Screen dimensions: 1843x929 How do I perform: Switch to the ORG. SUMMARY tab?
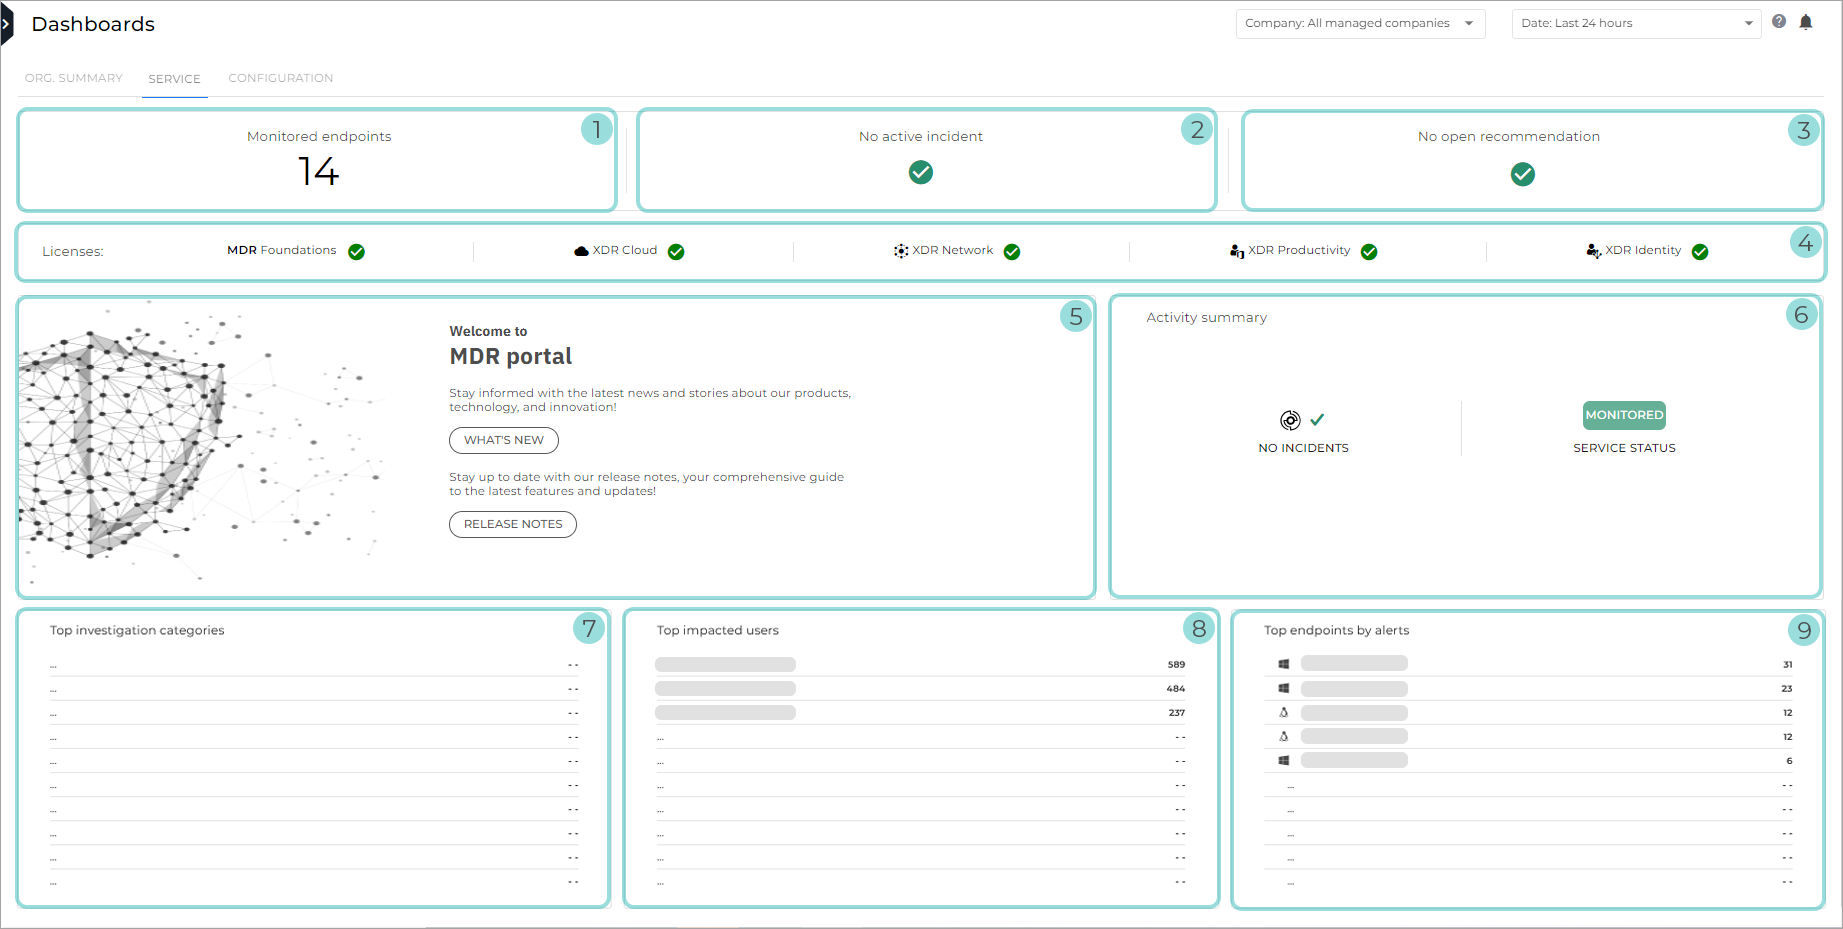click(x=74, y=78)
